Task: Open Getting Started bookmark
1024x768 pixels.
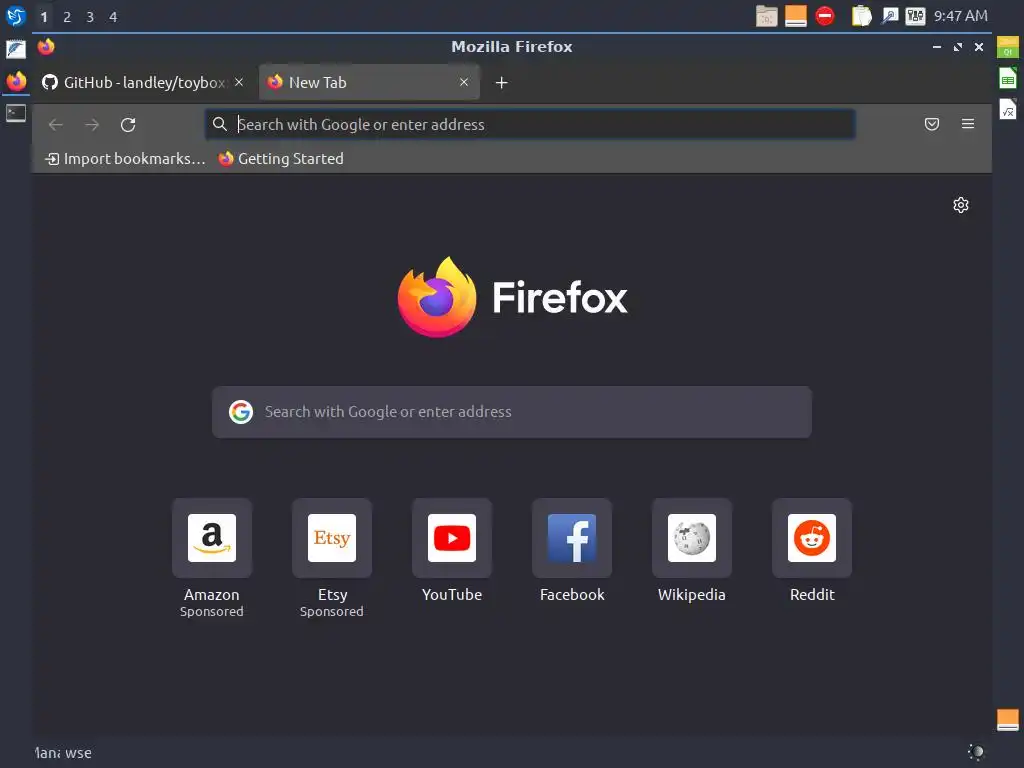Action: pyautogui.click(x=281, y=159)
